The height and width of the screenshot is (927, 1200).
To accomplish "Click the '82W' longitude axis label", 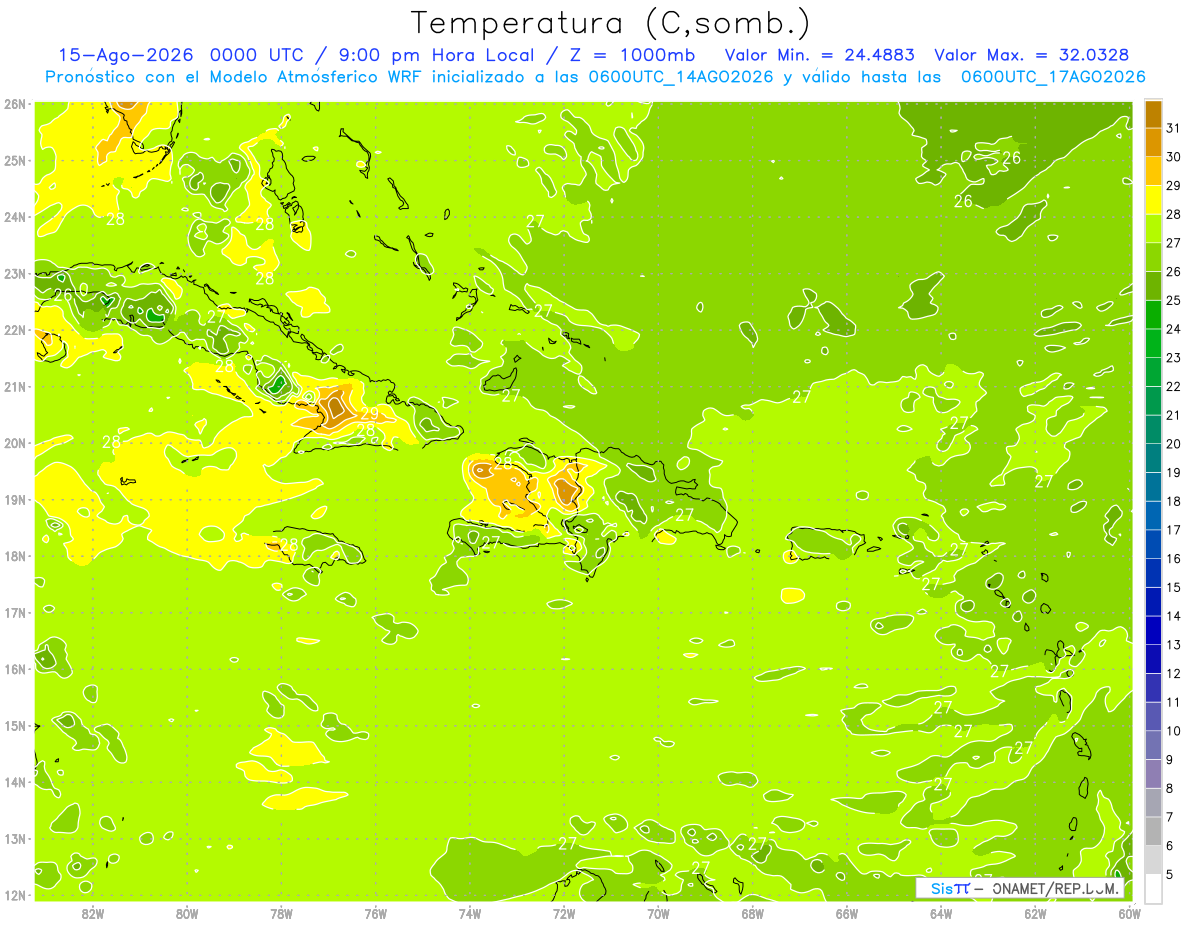I will (93, 913).
